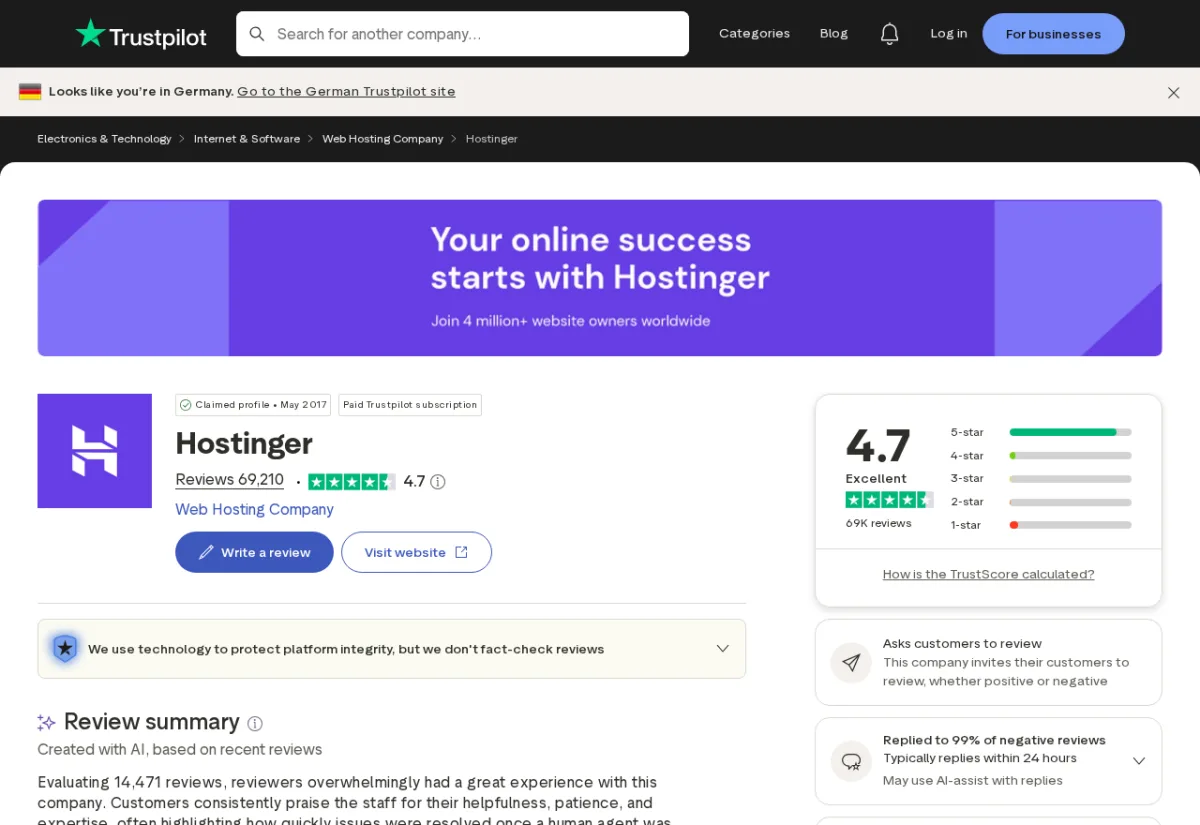Click the Hostinger promotional banner
This screenshot has height=825, width=1200.
(x=600, y=278)
